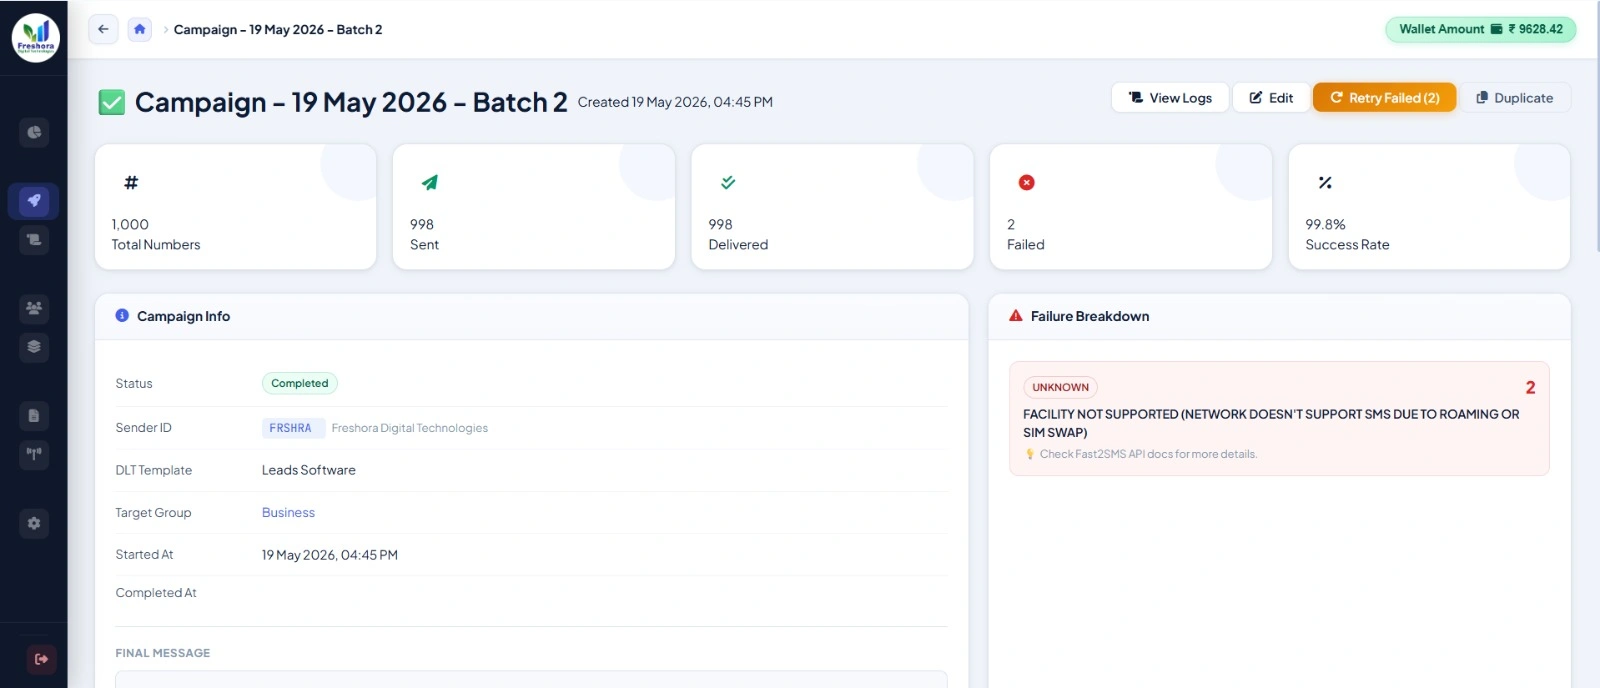Click the wallet icon in Wallet Amount badge
The height and width of the screenshot is (688, 1600).
(1496, 29)
